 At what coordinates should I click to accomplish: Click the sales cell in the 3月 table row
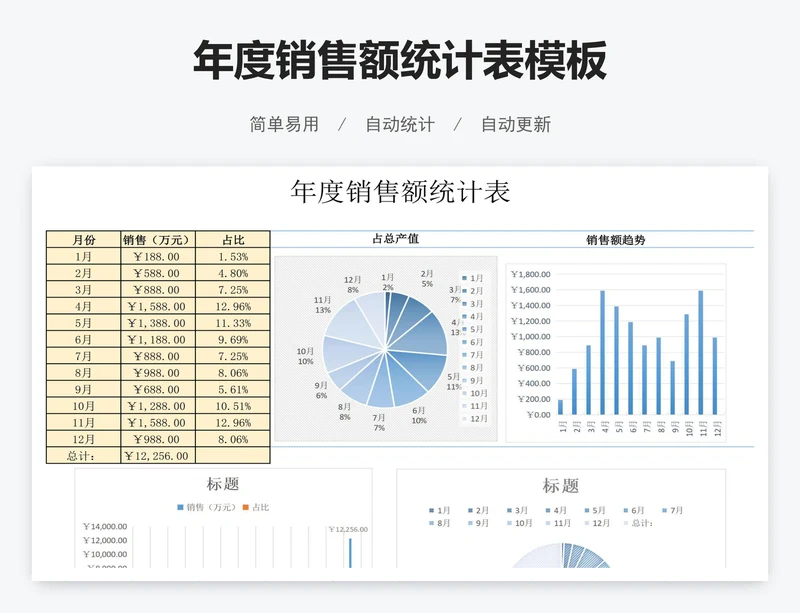158,290
